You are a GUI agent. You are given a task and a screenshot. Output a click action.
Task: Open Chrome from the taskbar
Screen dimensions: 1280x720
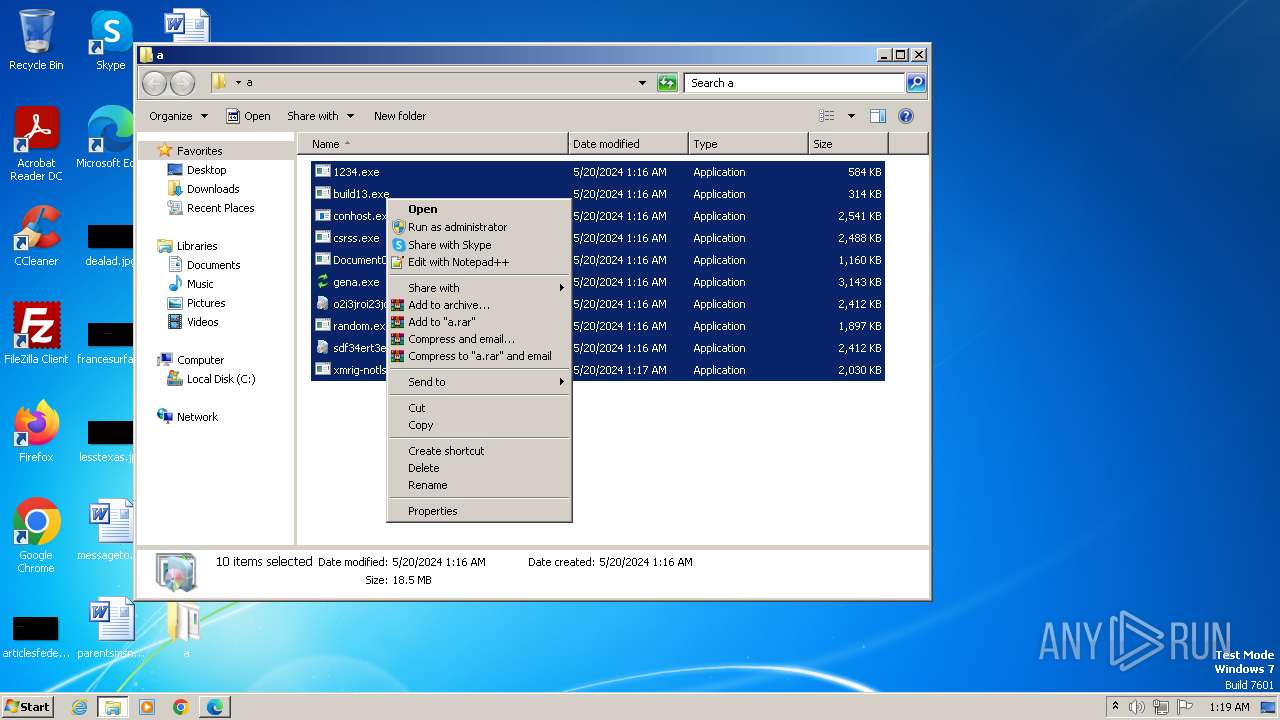(181, 707)
